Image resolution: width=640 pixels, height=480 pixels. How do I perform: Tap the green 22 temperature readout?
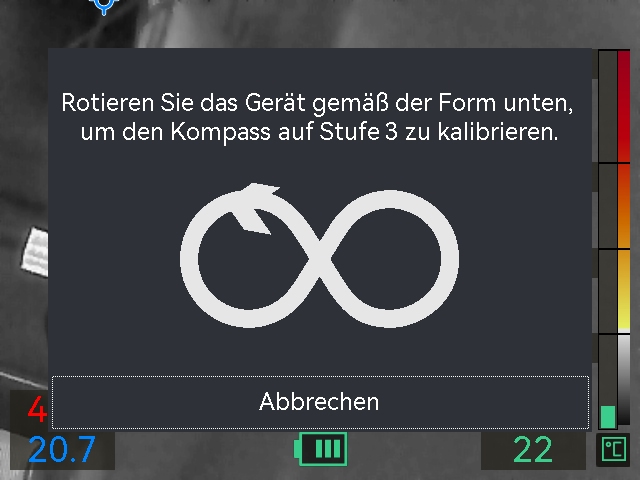533,450
